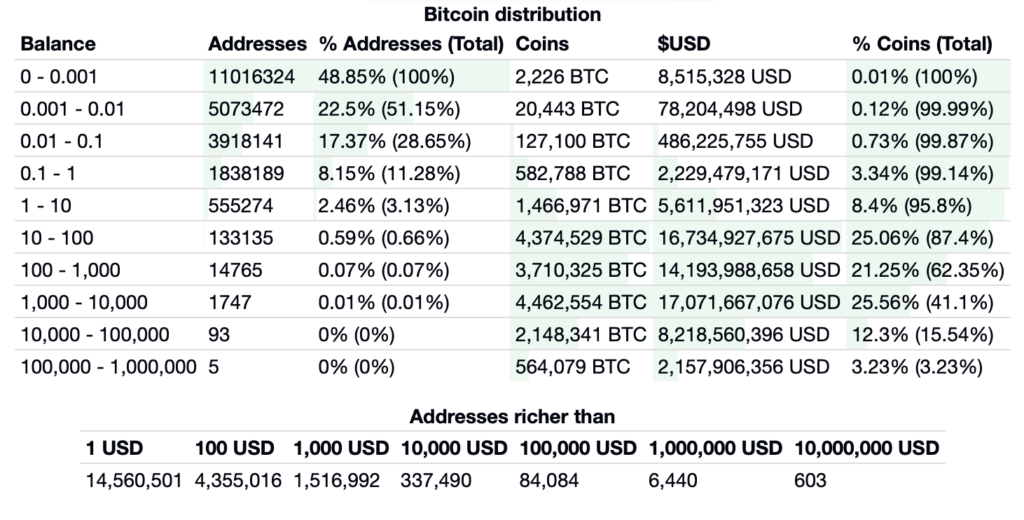Click the Balance column header

[x=58, y=44]
